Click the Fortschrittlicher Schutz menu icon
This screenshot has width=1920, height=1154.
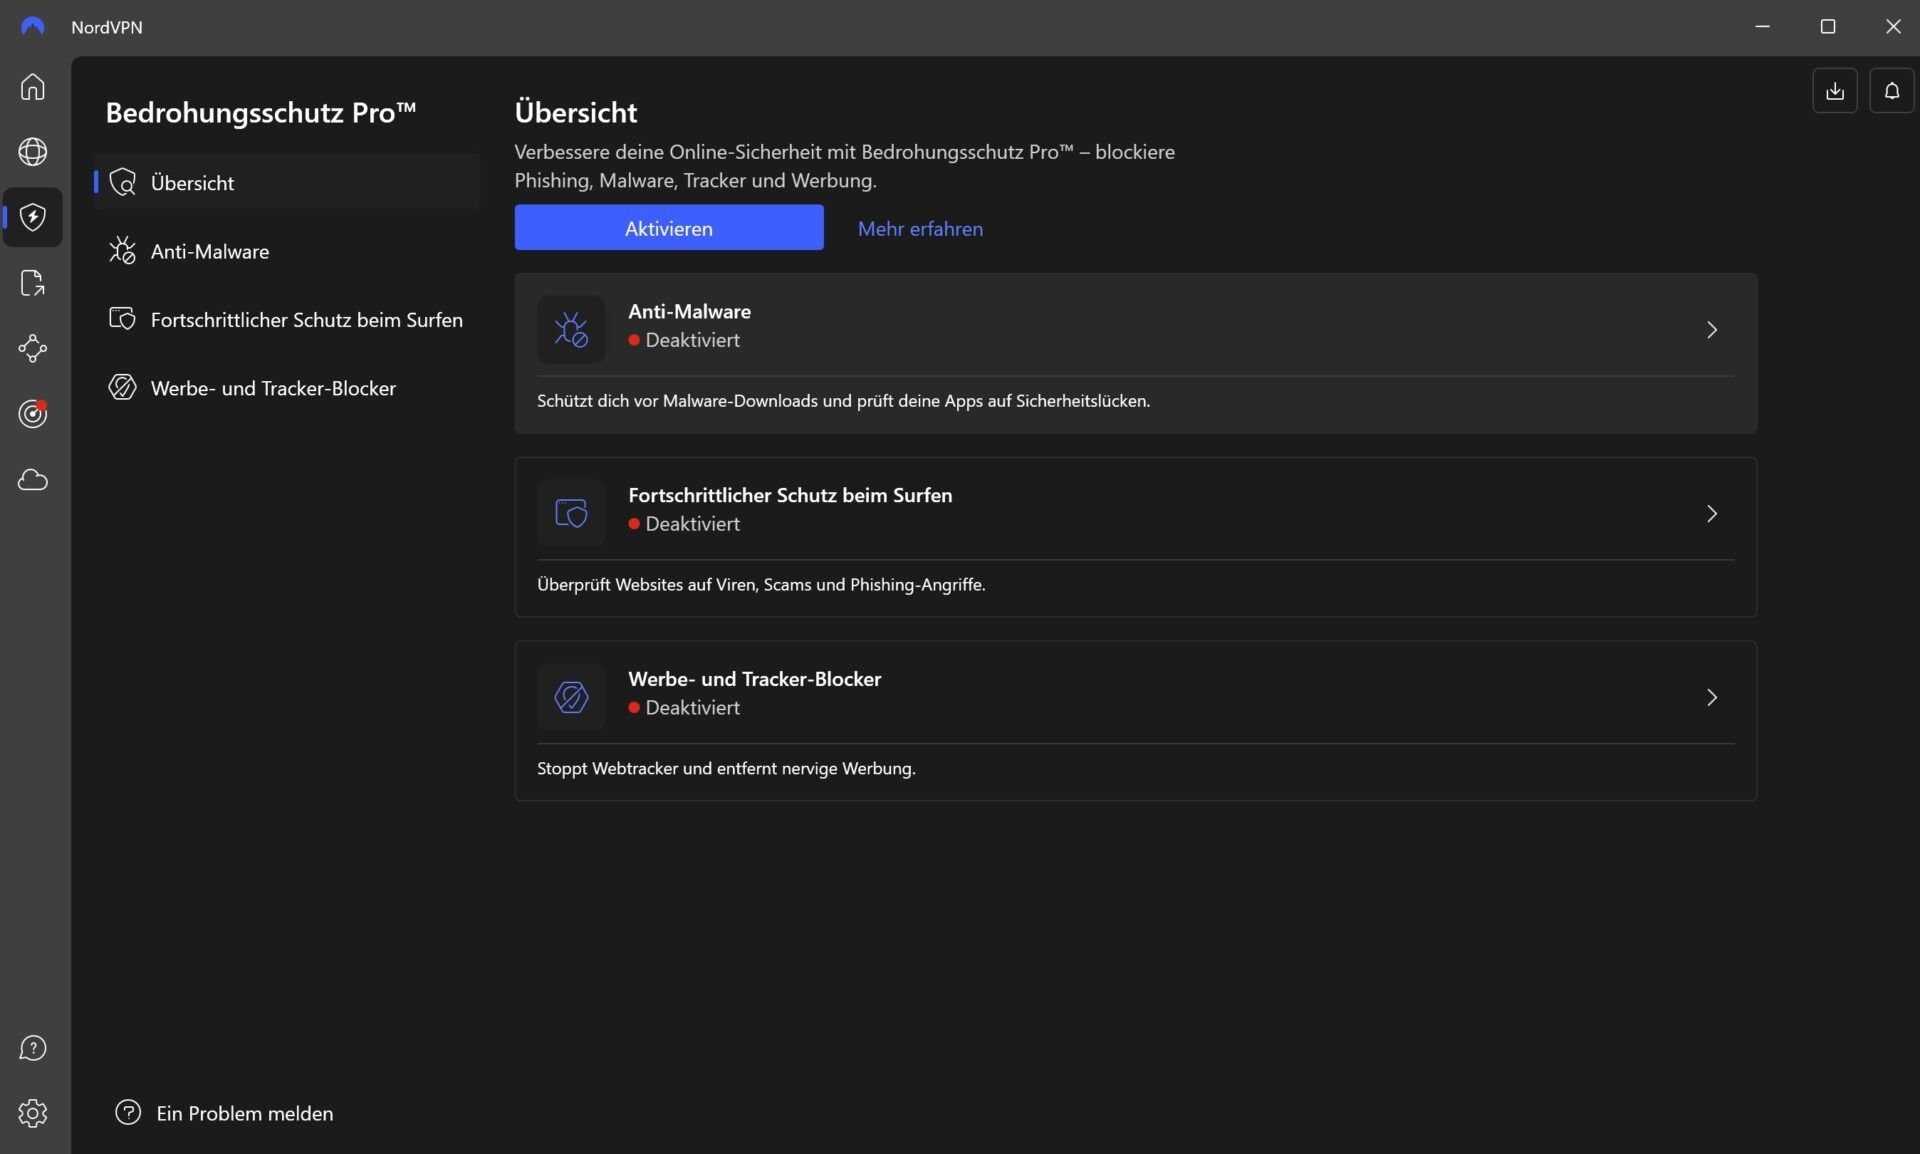tap(123, 319)
